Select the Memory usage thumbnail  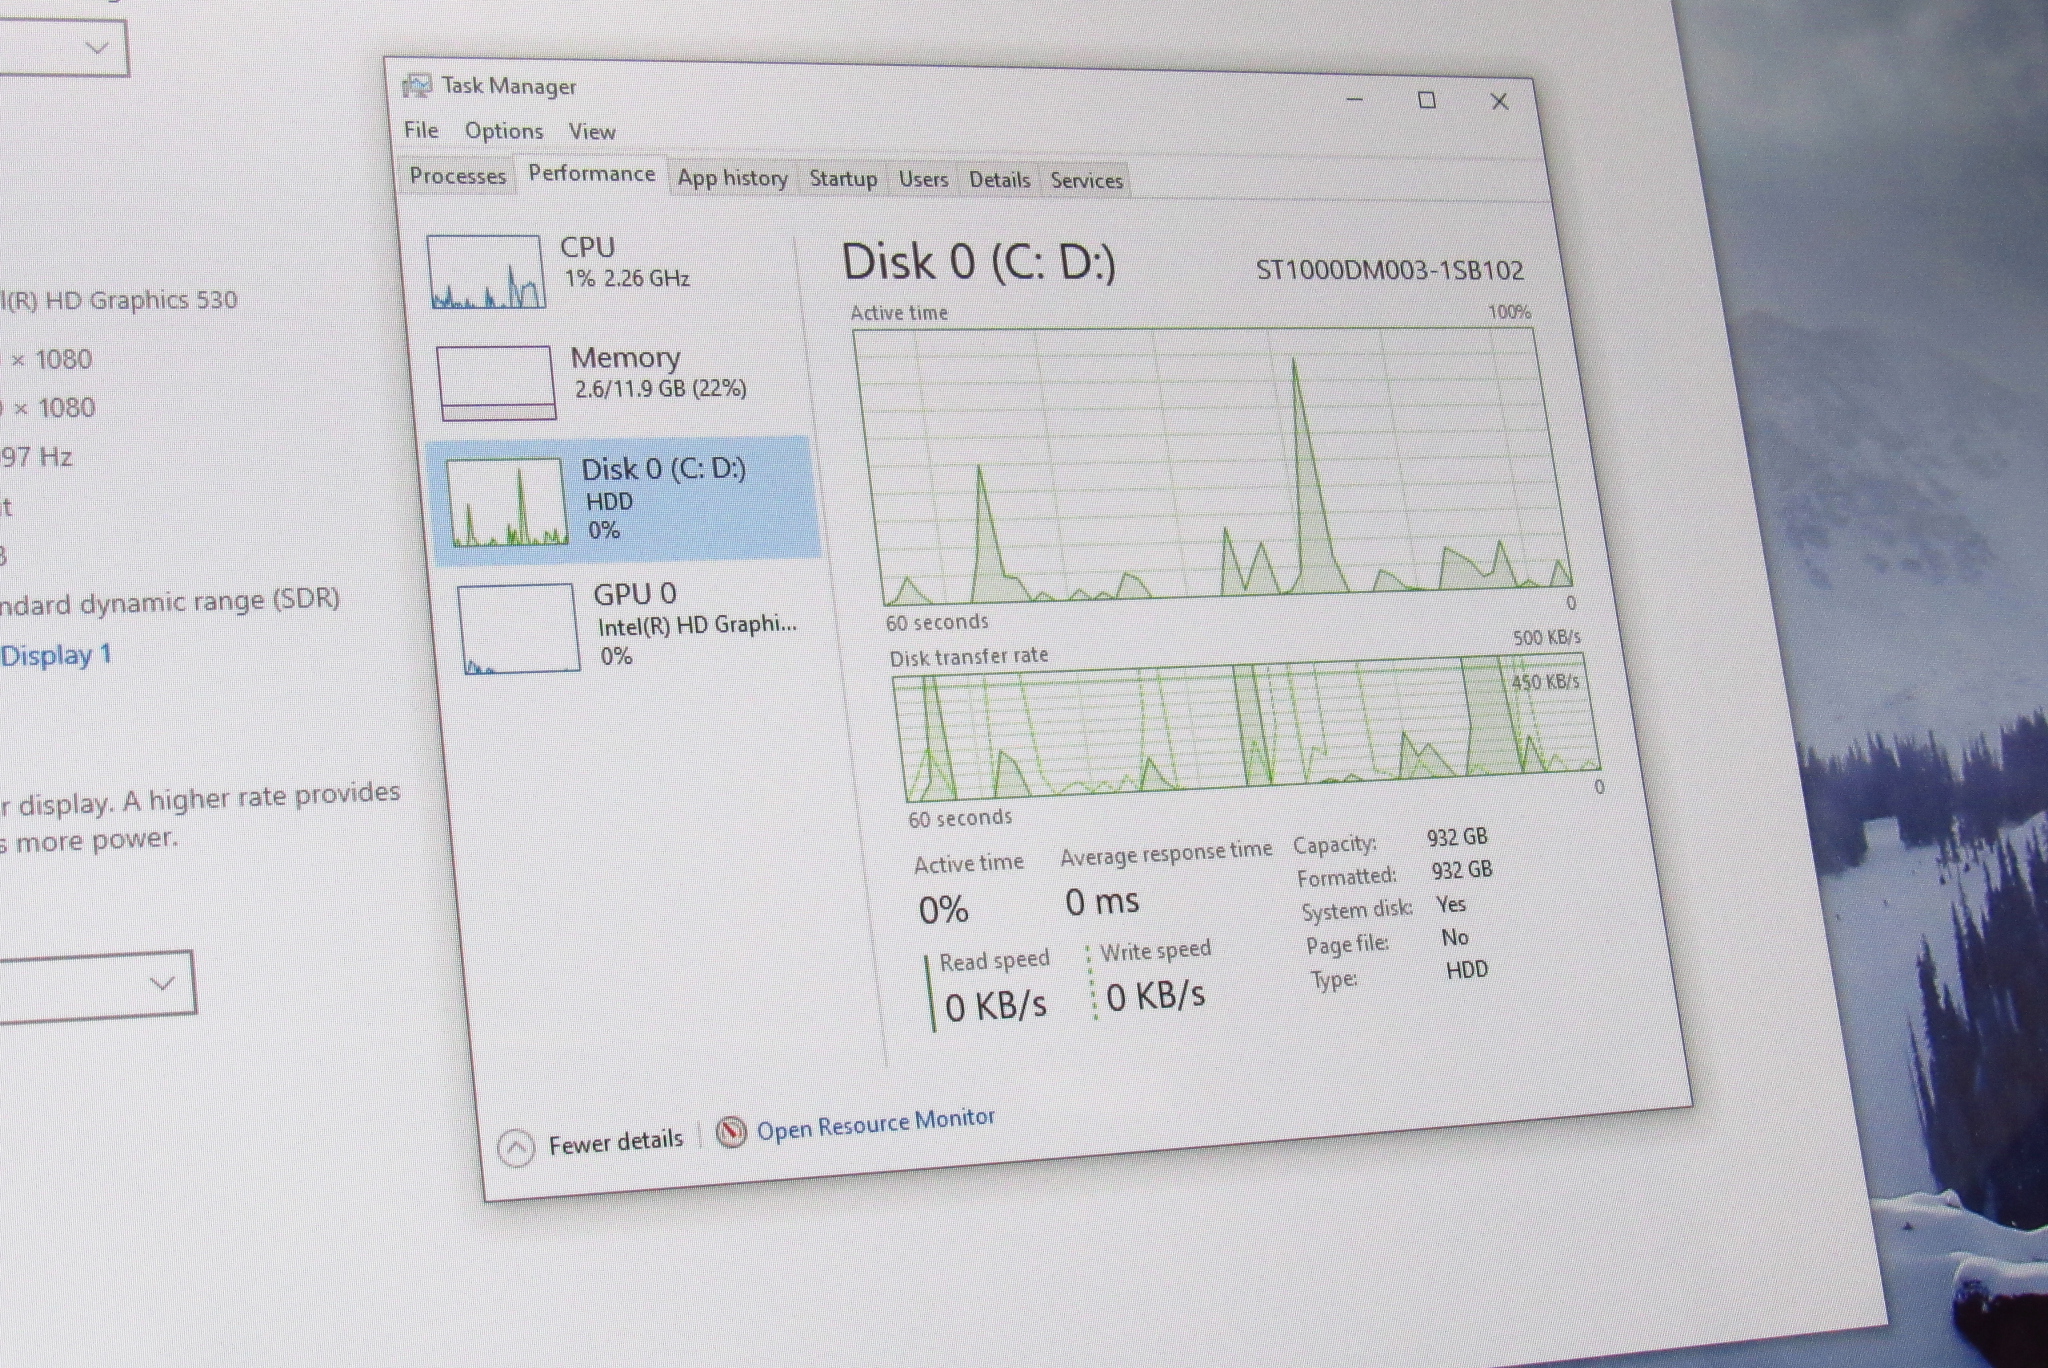(x=496, y=382)
